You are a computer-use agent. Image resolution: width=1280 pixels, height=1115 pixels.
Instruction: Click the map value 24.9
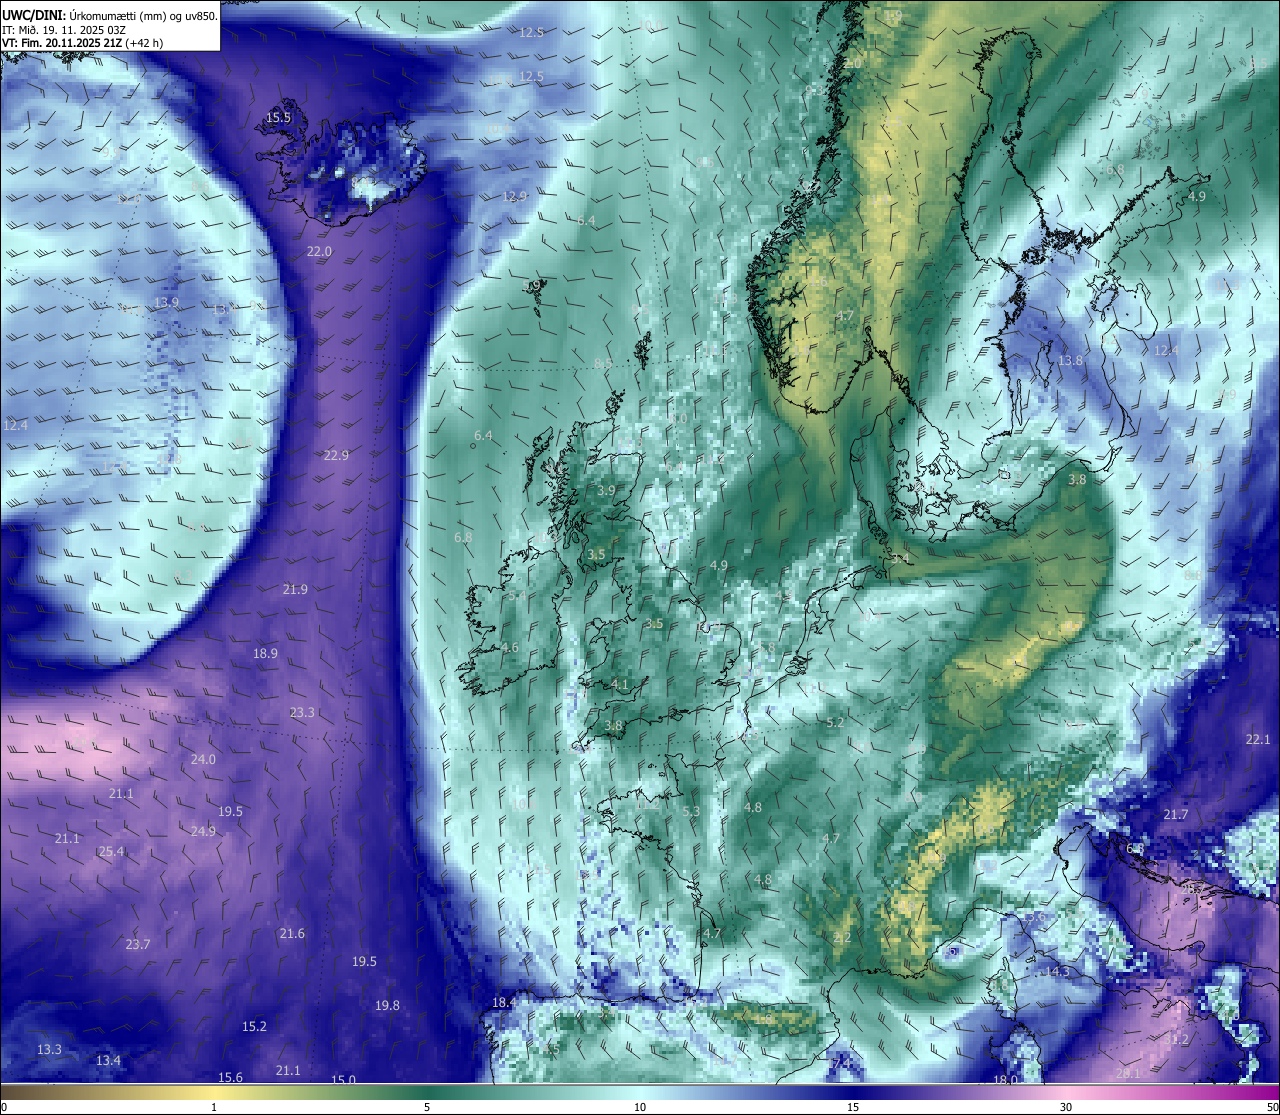click(203, 832)
